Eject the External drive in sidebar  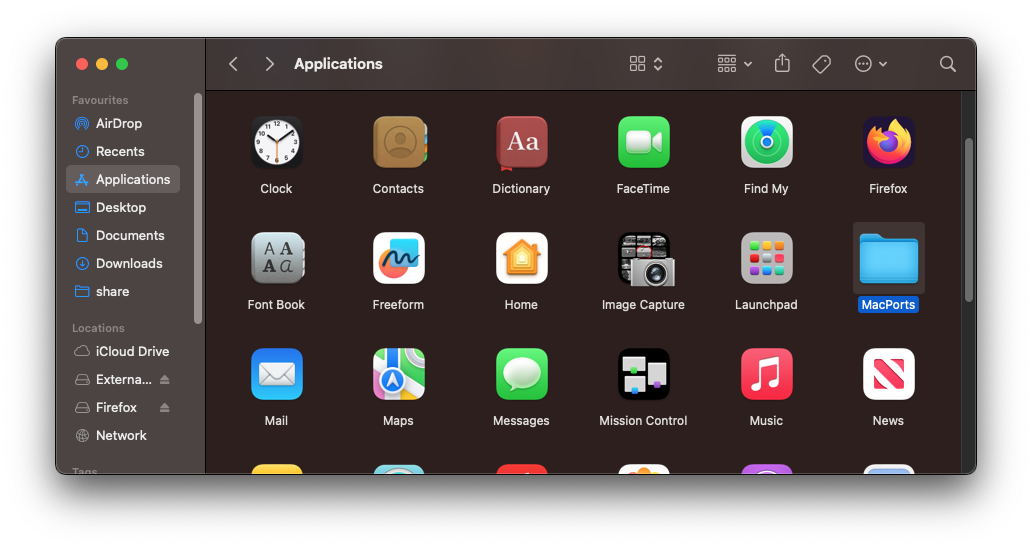[x=165, y=380]
